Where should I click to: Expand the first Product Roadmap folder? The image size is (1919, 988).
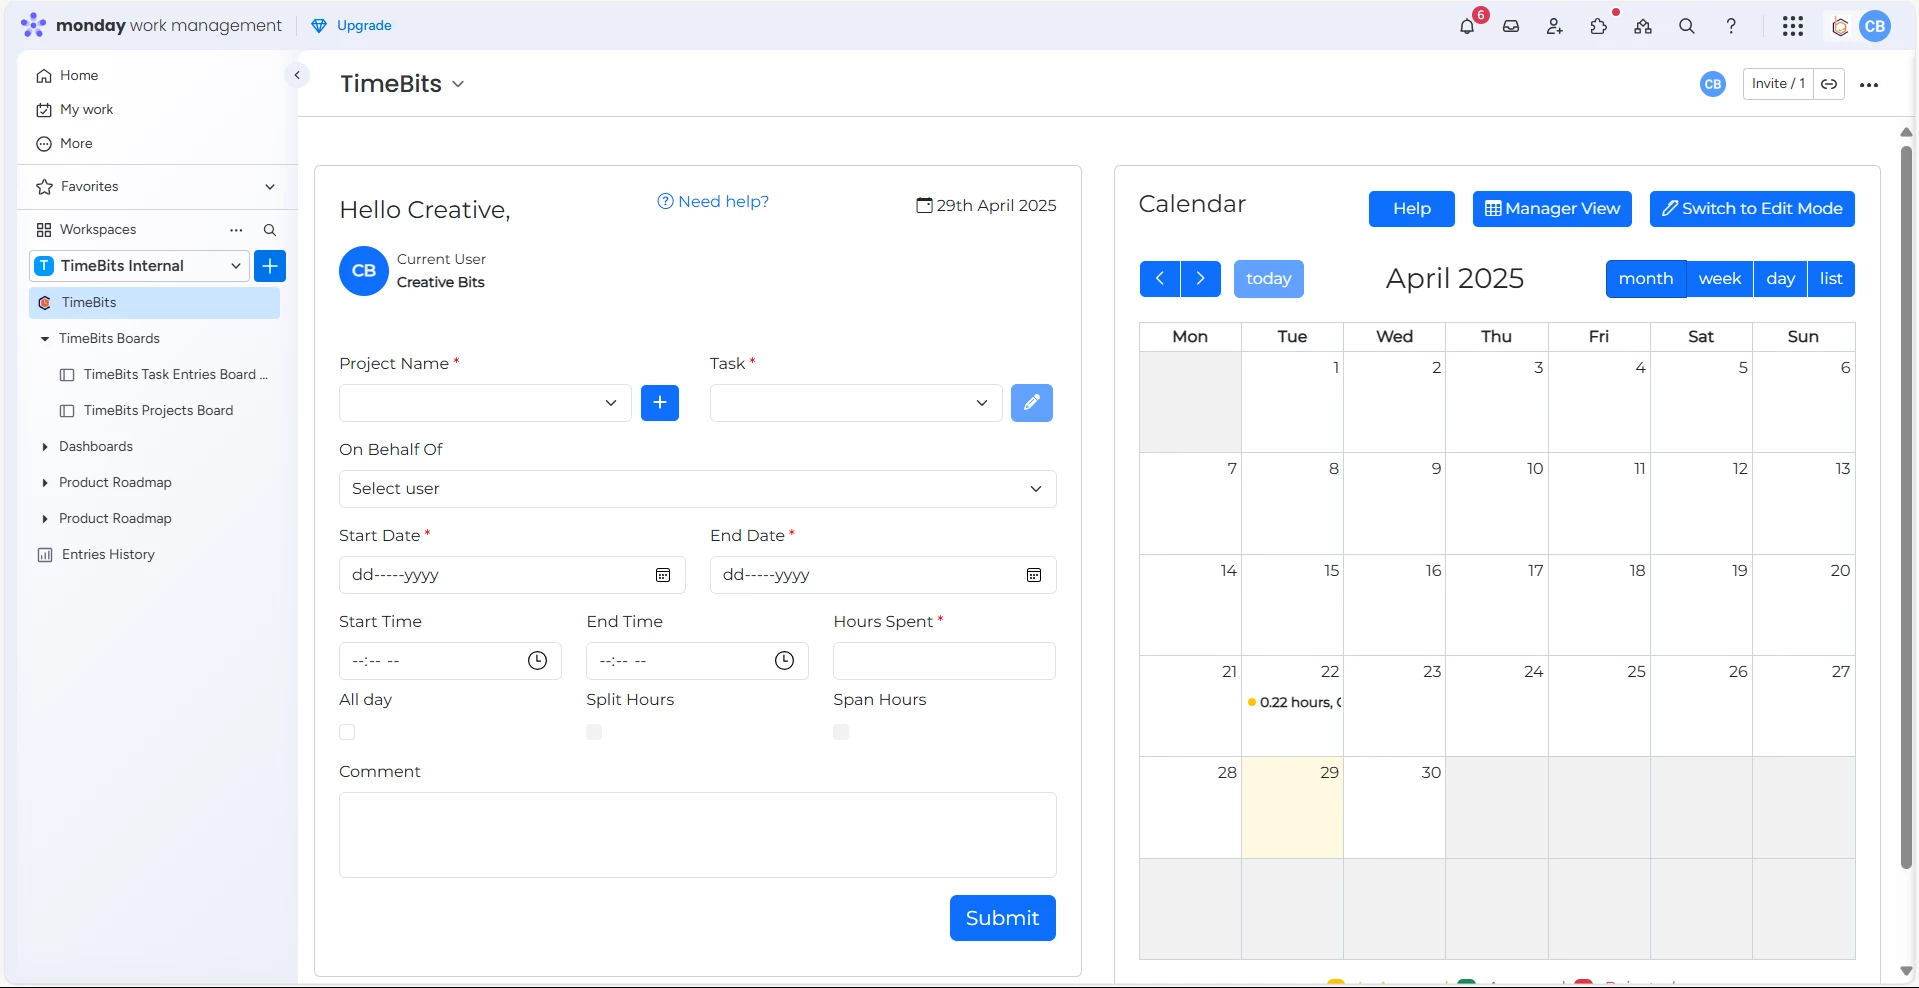(45, 483)
